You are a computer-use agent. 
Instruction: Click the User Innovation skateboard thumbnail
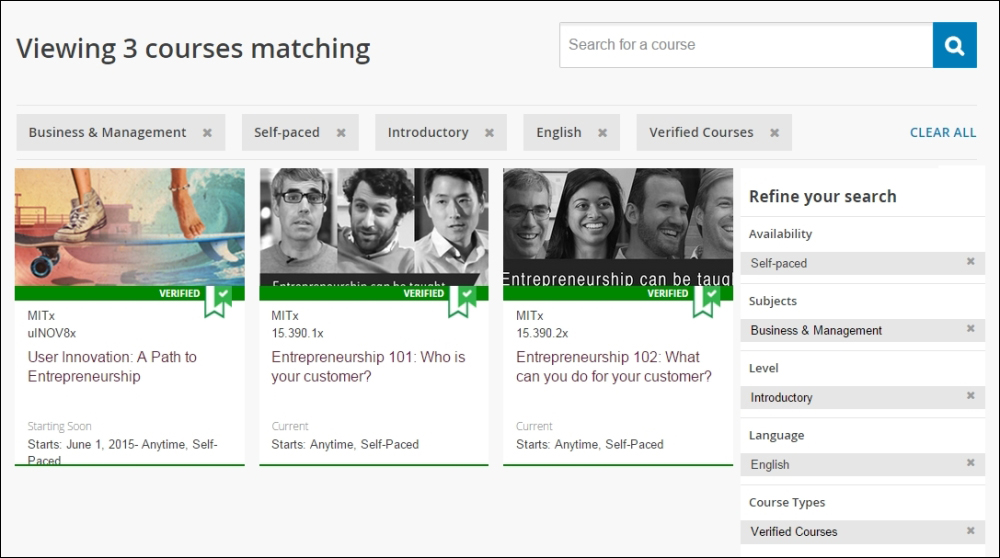pos(129,226)
